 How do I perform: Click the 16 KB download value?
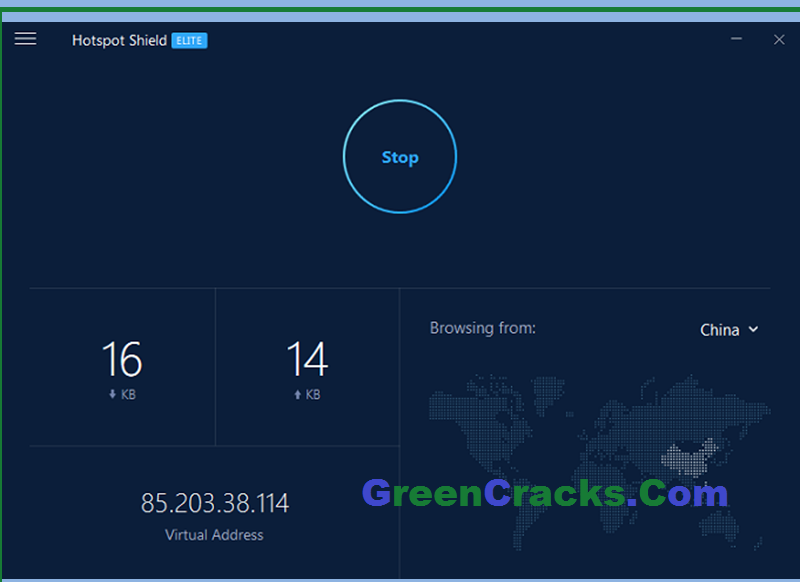122,359
